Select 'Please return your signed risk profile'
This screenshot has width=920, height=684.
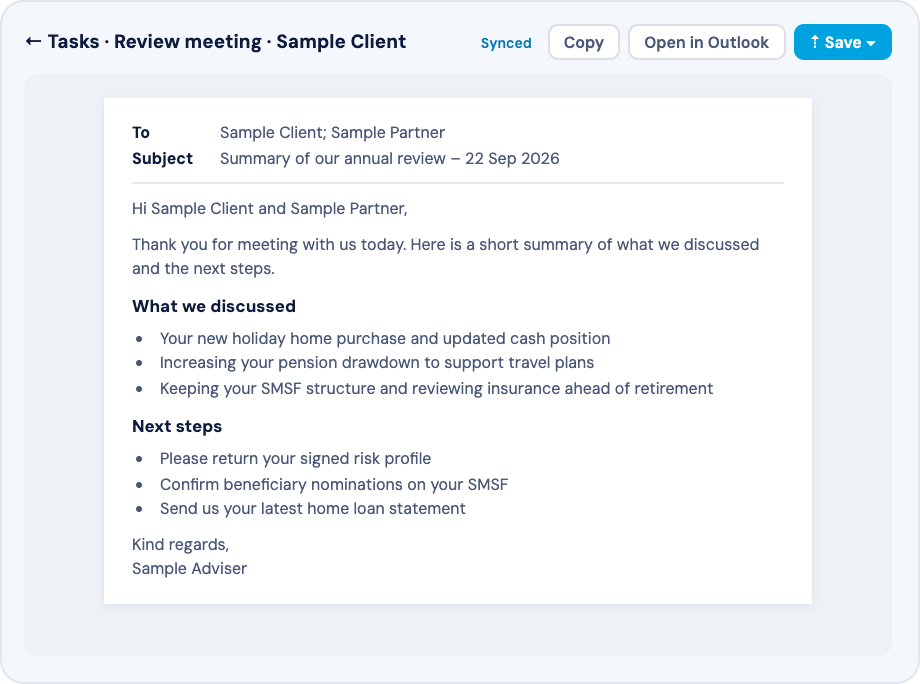pyautogui.click(x=295, y=459)
